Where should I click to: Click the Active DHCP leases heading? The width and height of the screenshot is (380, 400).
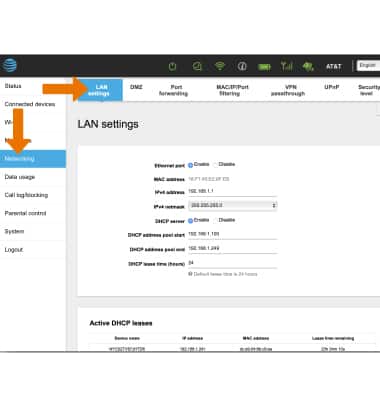tap(121, 323)
